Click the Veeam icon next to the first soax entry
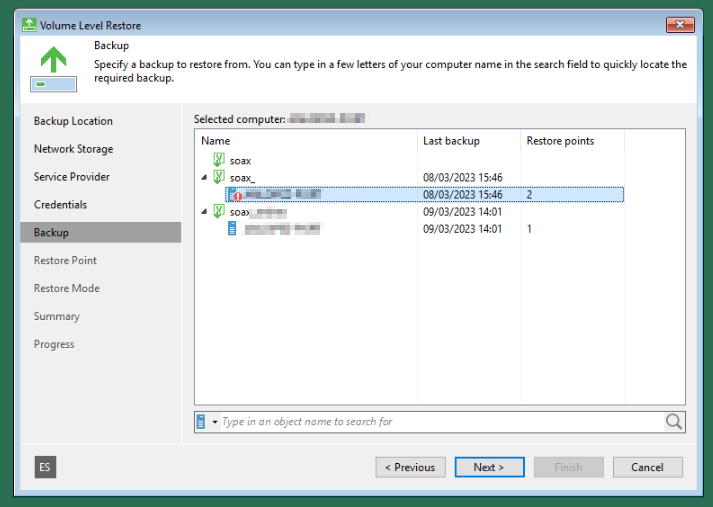 click(218, 160)
